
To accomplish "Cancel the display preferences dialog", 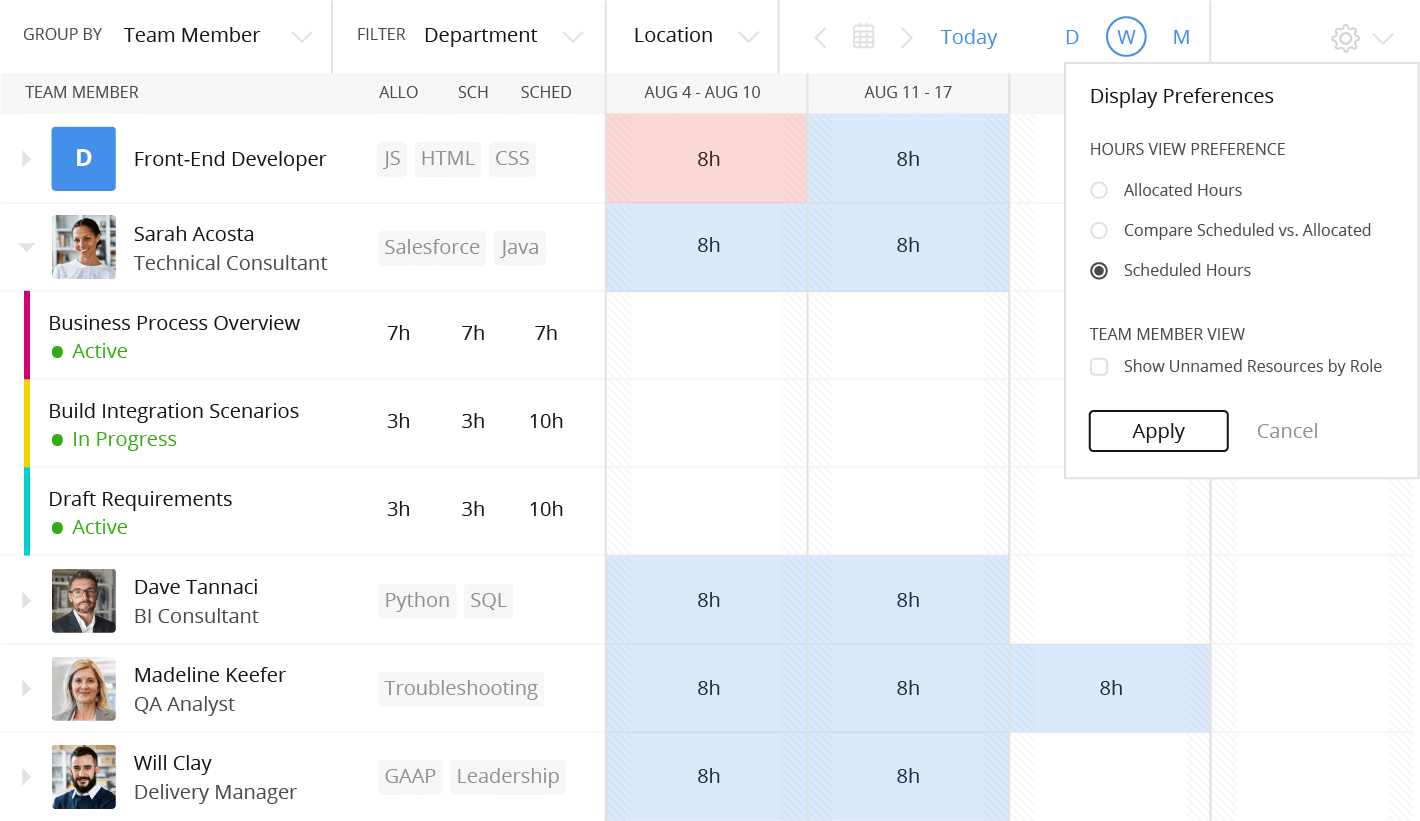I will click(1287, 431).
